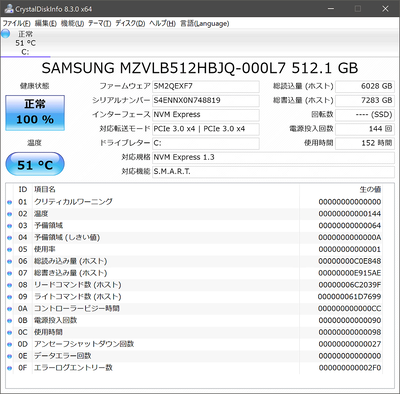Click the 51 °C temperature button

tap(35, 164)
